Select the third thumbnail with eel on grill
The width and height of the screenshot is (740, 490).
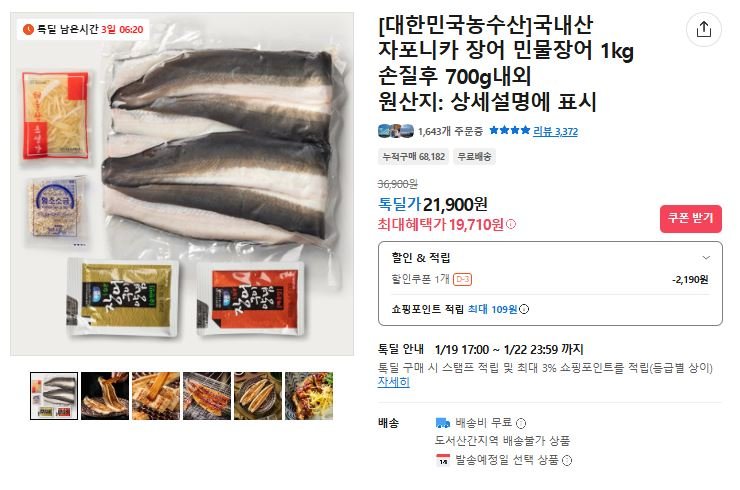156,396
